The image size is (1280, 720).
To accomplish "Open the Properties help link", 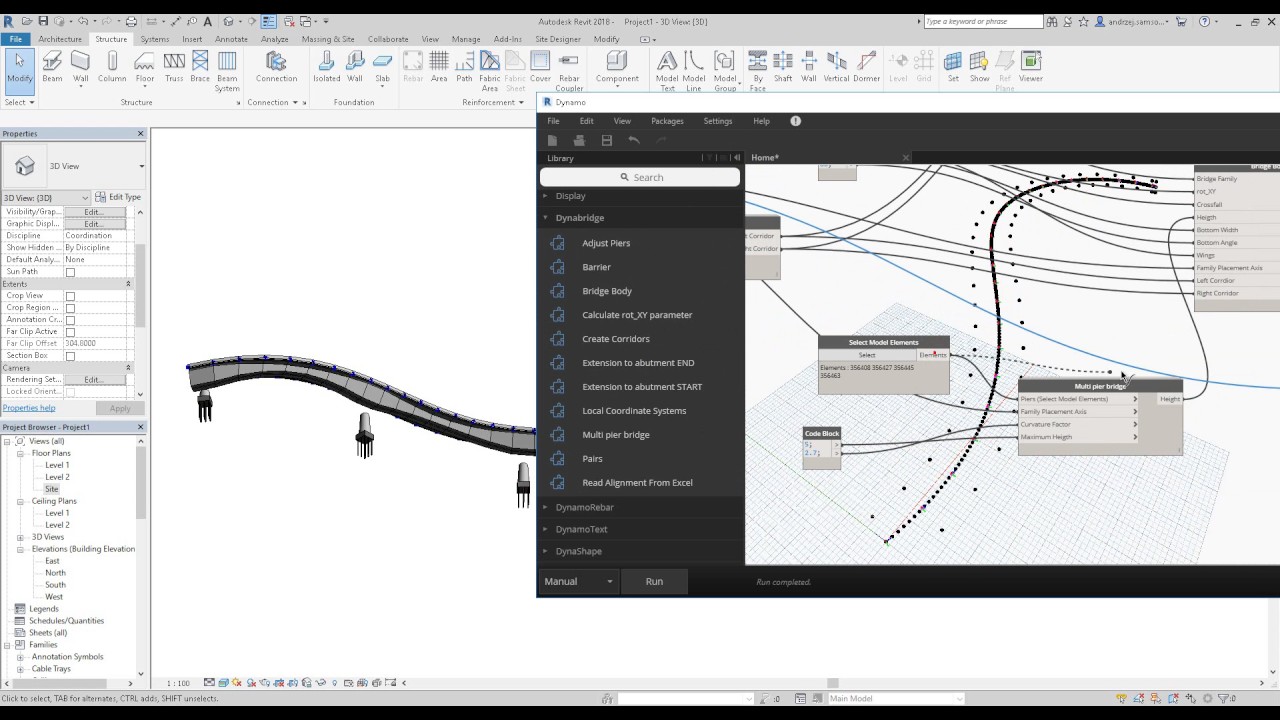I will (x=29, y=408).
